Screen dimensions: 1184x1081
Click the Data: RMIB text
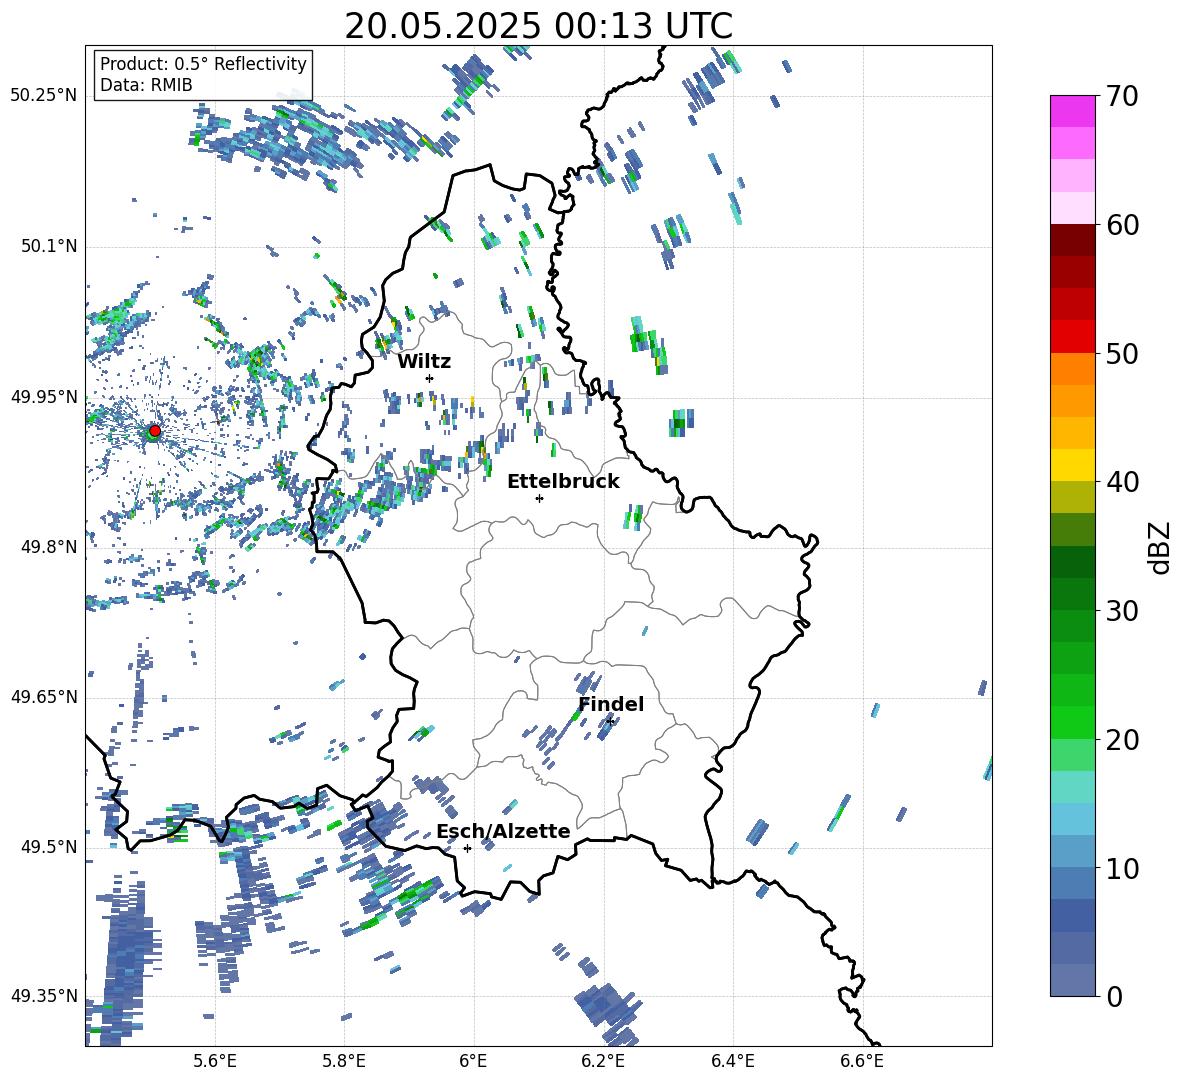[146, 85]
